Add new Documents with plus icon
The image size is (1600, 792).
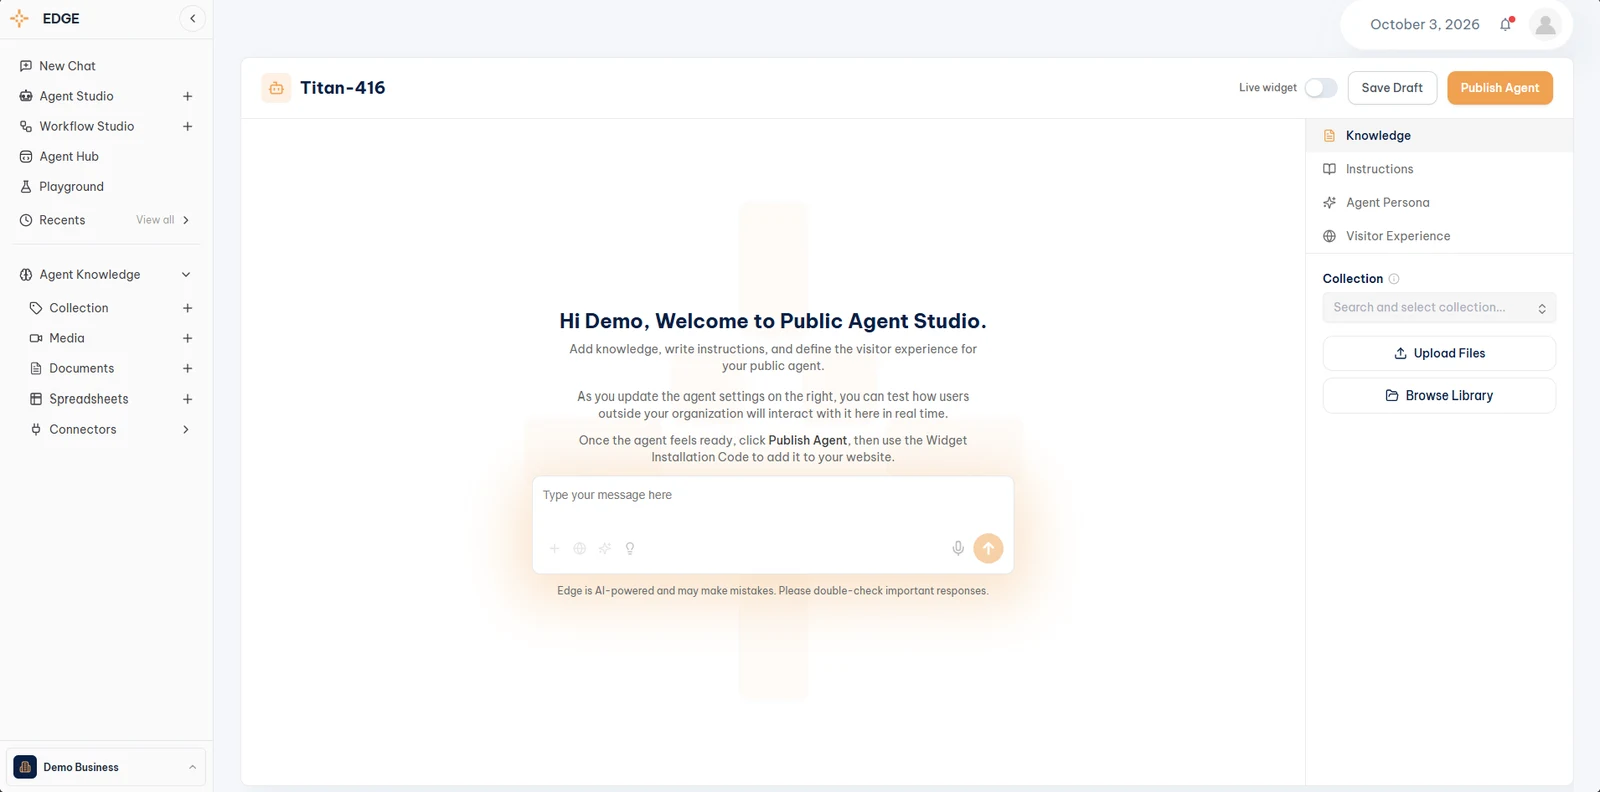tap(187, 369)
